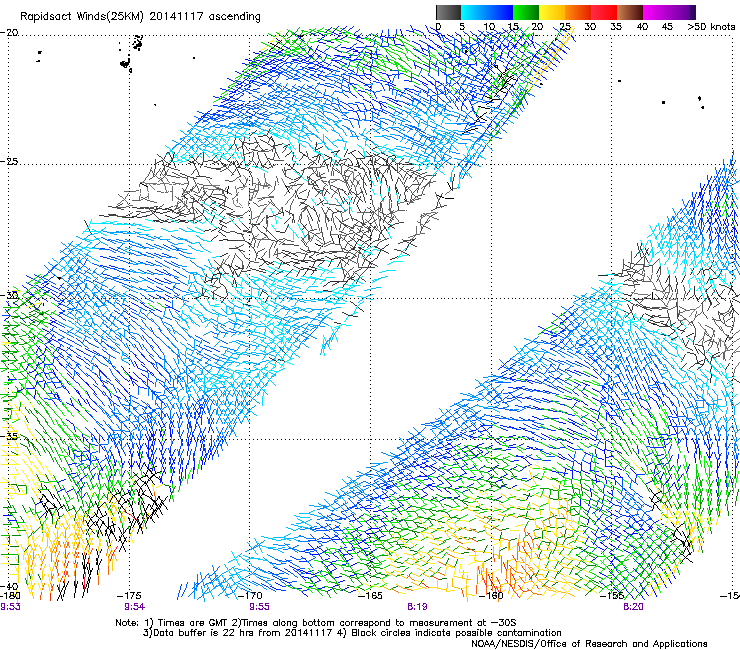The height and width of the screenshot is (650, 740).
Task: Click the latitude label '-35'
Action: tap(9, 436)
